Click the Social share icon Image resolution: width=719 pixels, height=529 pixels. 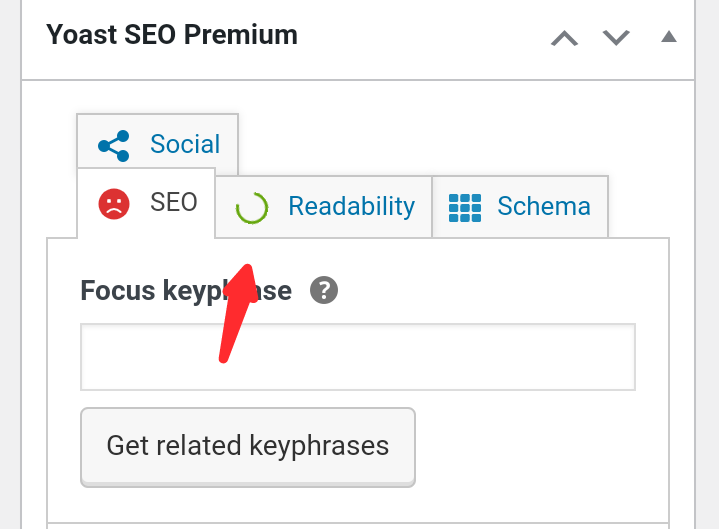114,145
